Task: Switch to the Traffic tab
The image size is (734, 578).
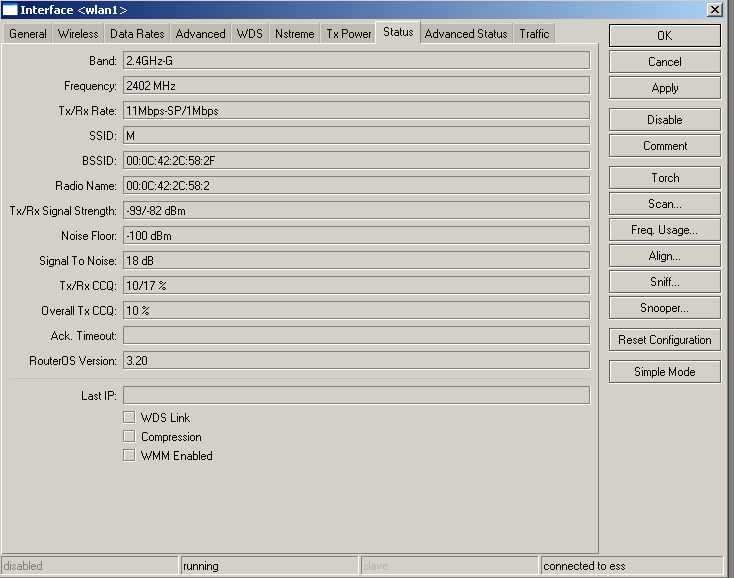Action: (x=534, y=34)
